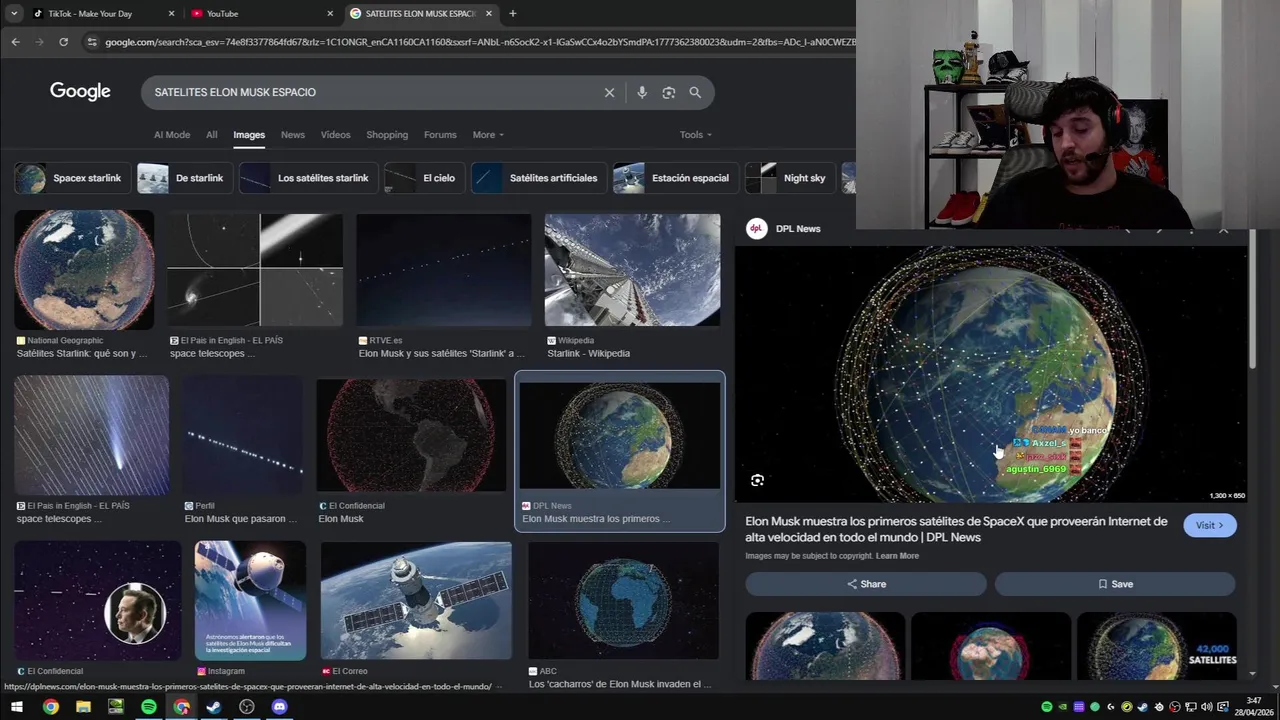Close the TikTok browser tab

(x=171, y=13)
